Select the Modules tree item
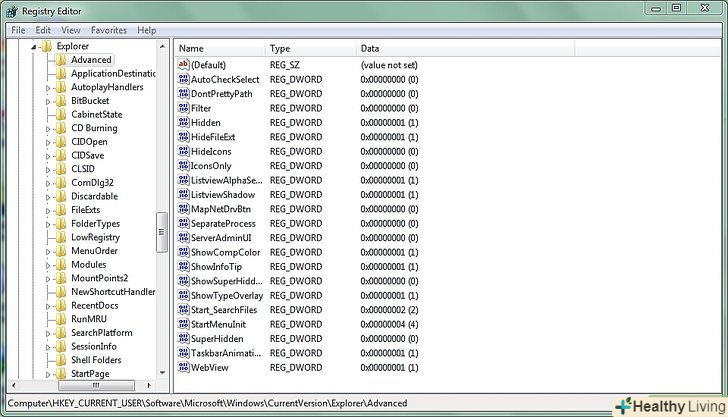The height and width of the screenshot is (417, 728). click(89, 265)
